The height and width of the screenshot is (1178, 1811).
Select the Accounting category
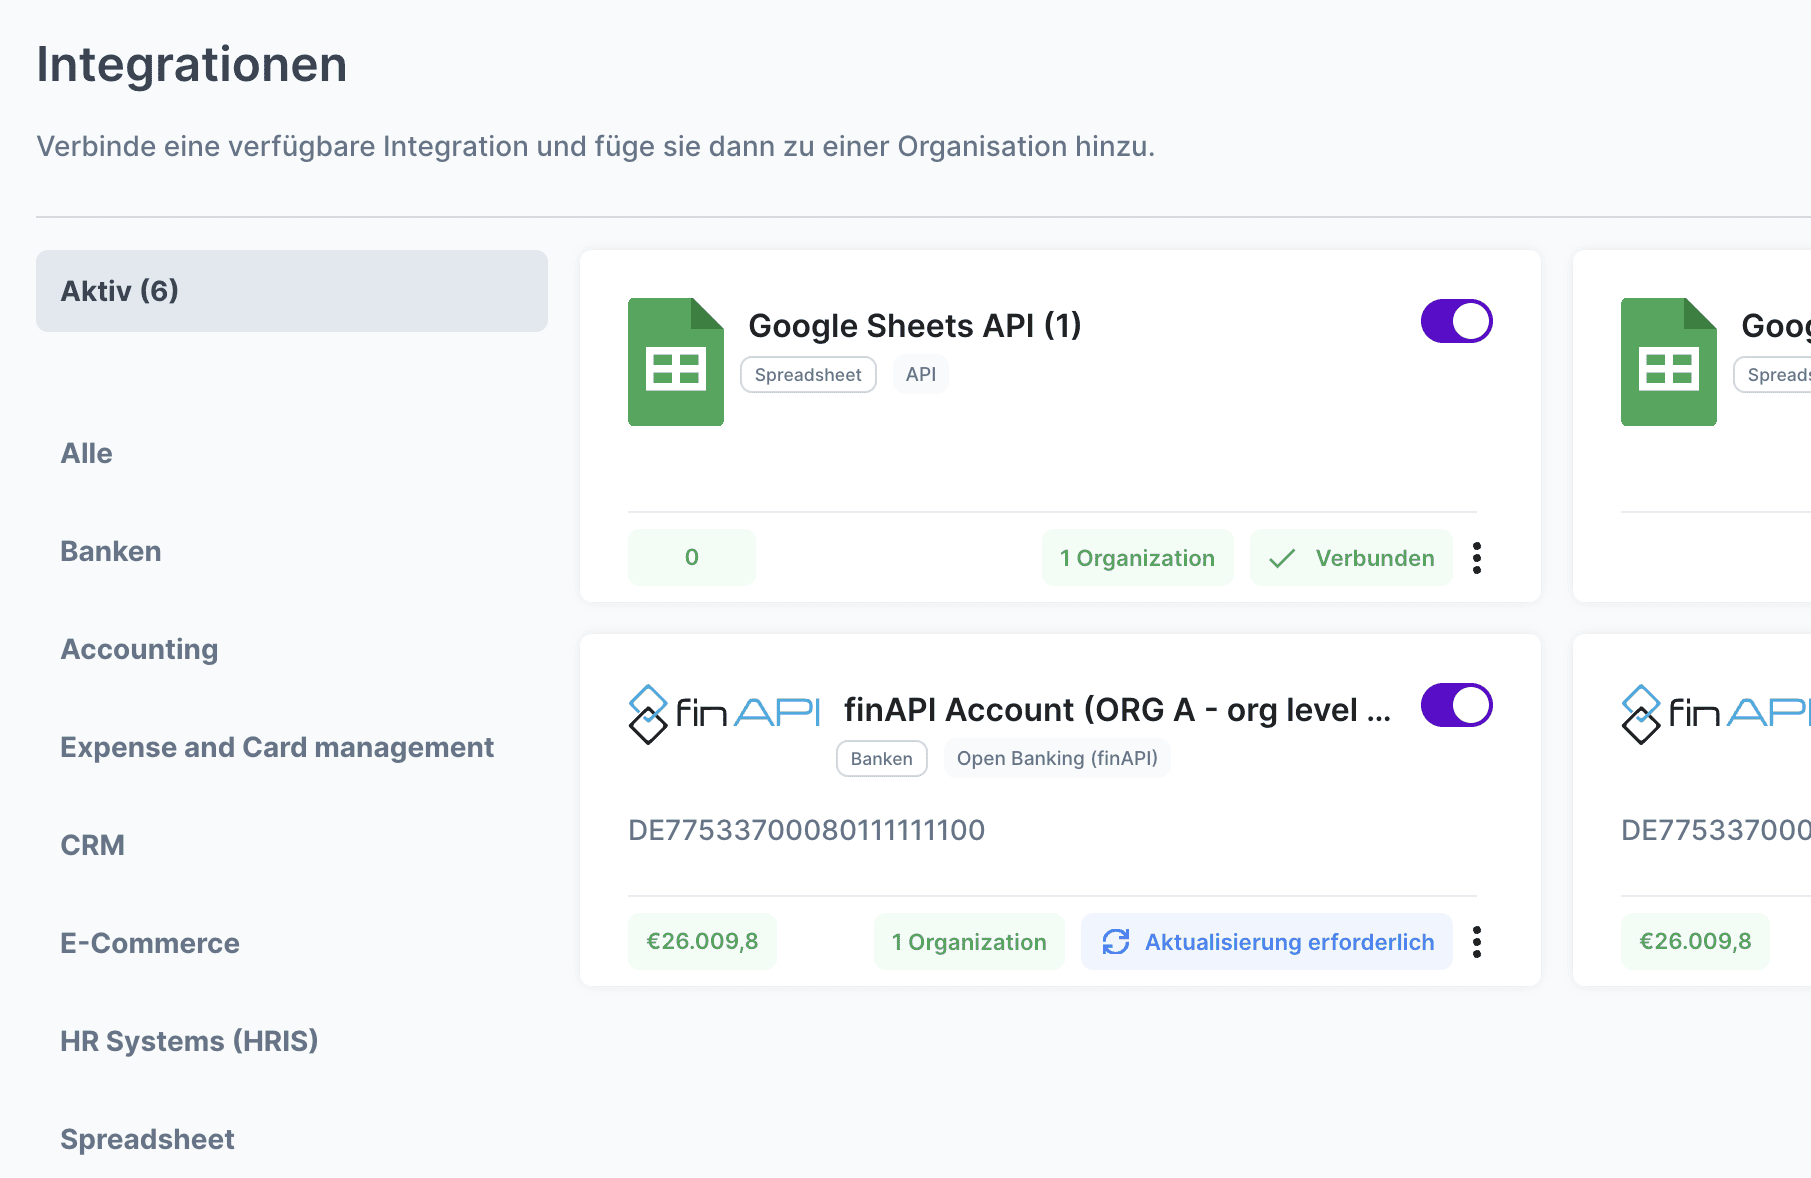(139, 649)
